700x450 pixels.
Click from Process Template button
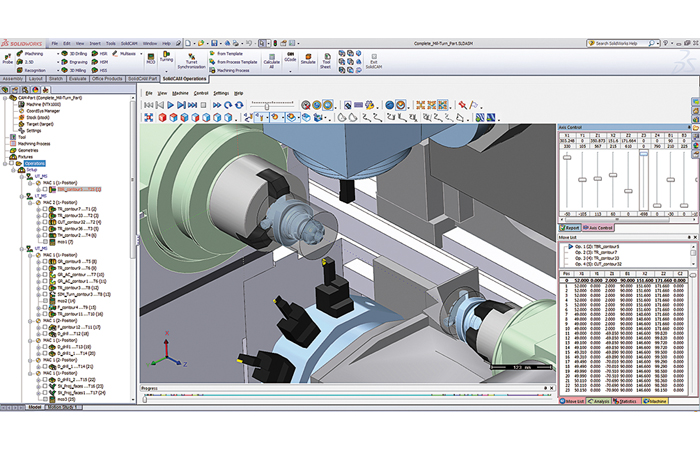(x=233, y=62)
